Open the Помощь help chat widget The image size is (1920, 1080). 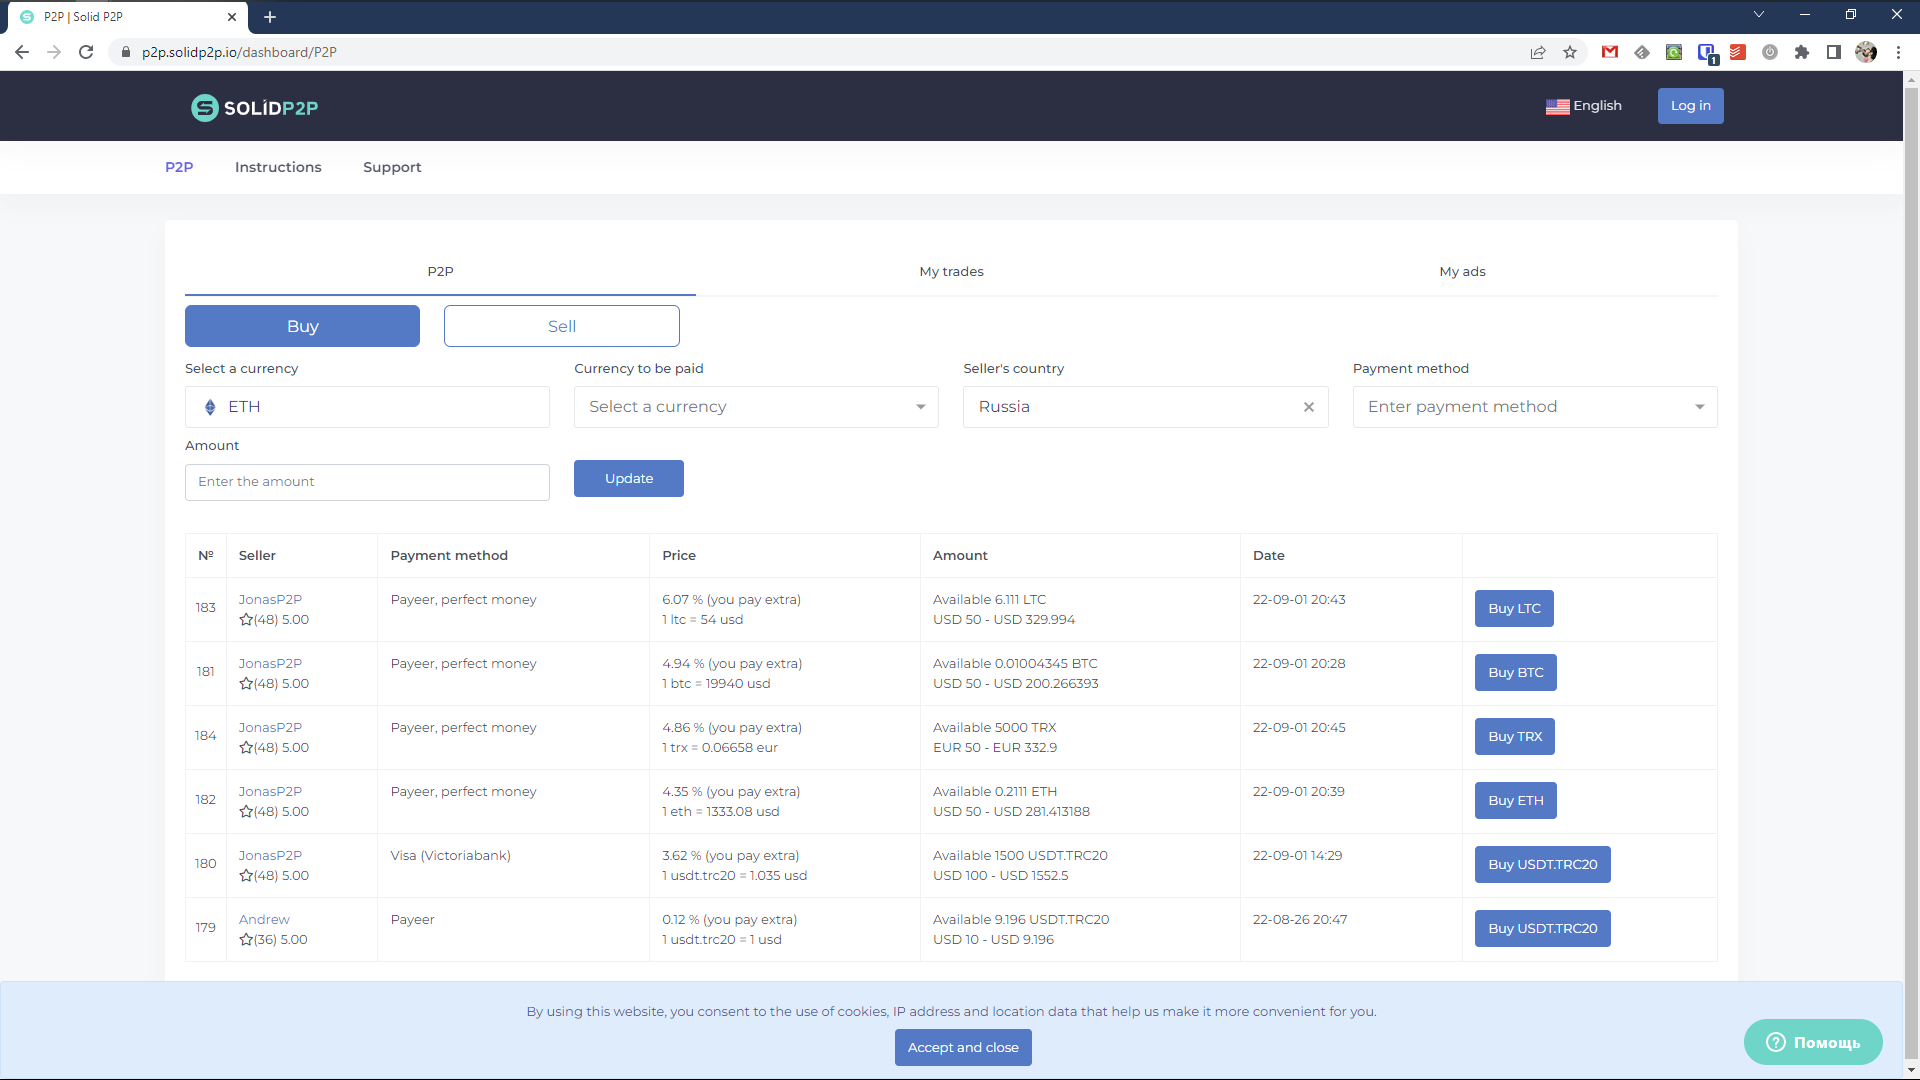[1812, 1042]
